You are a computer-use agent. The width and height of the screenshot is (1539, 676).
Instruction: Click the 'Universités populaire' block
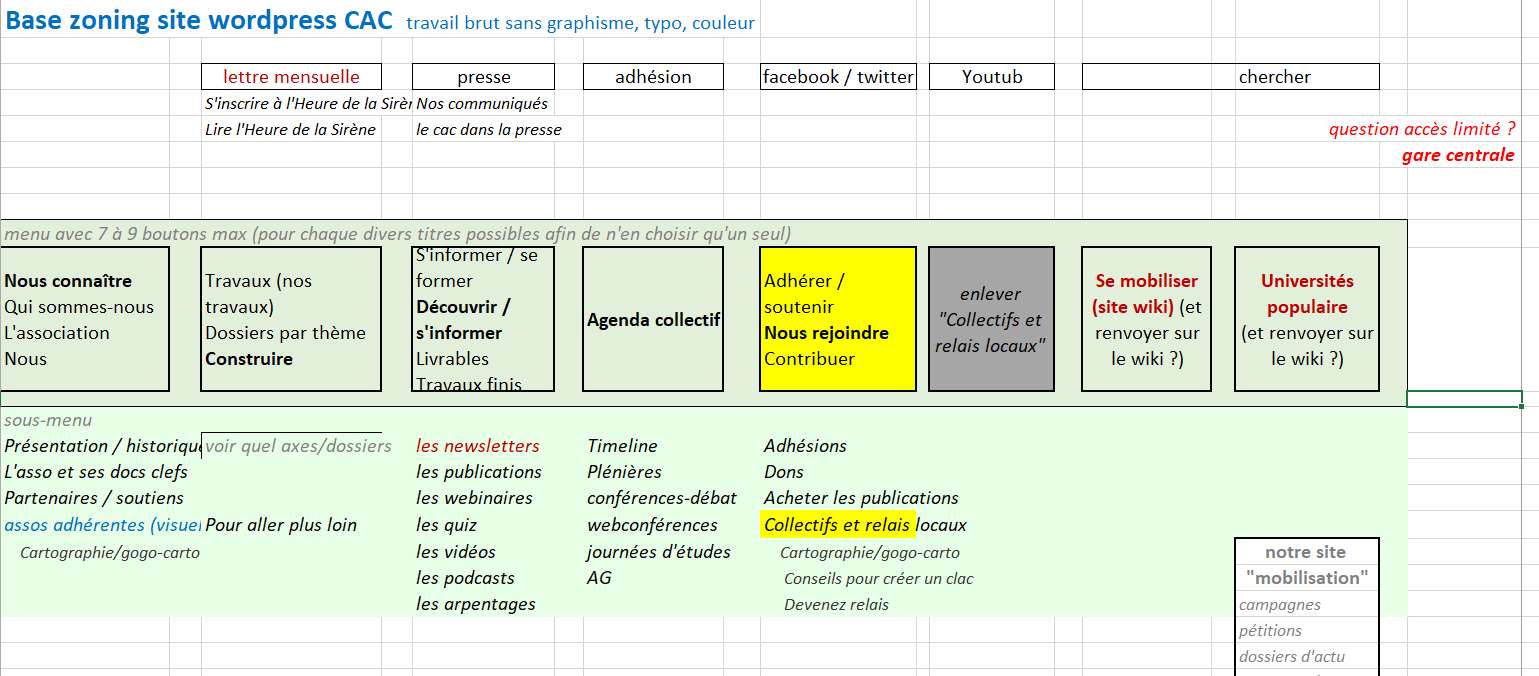(x=1307, y=319)
